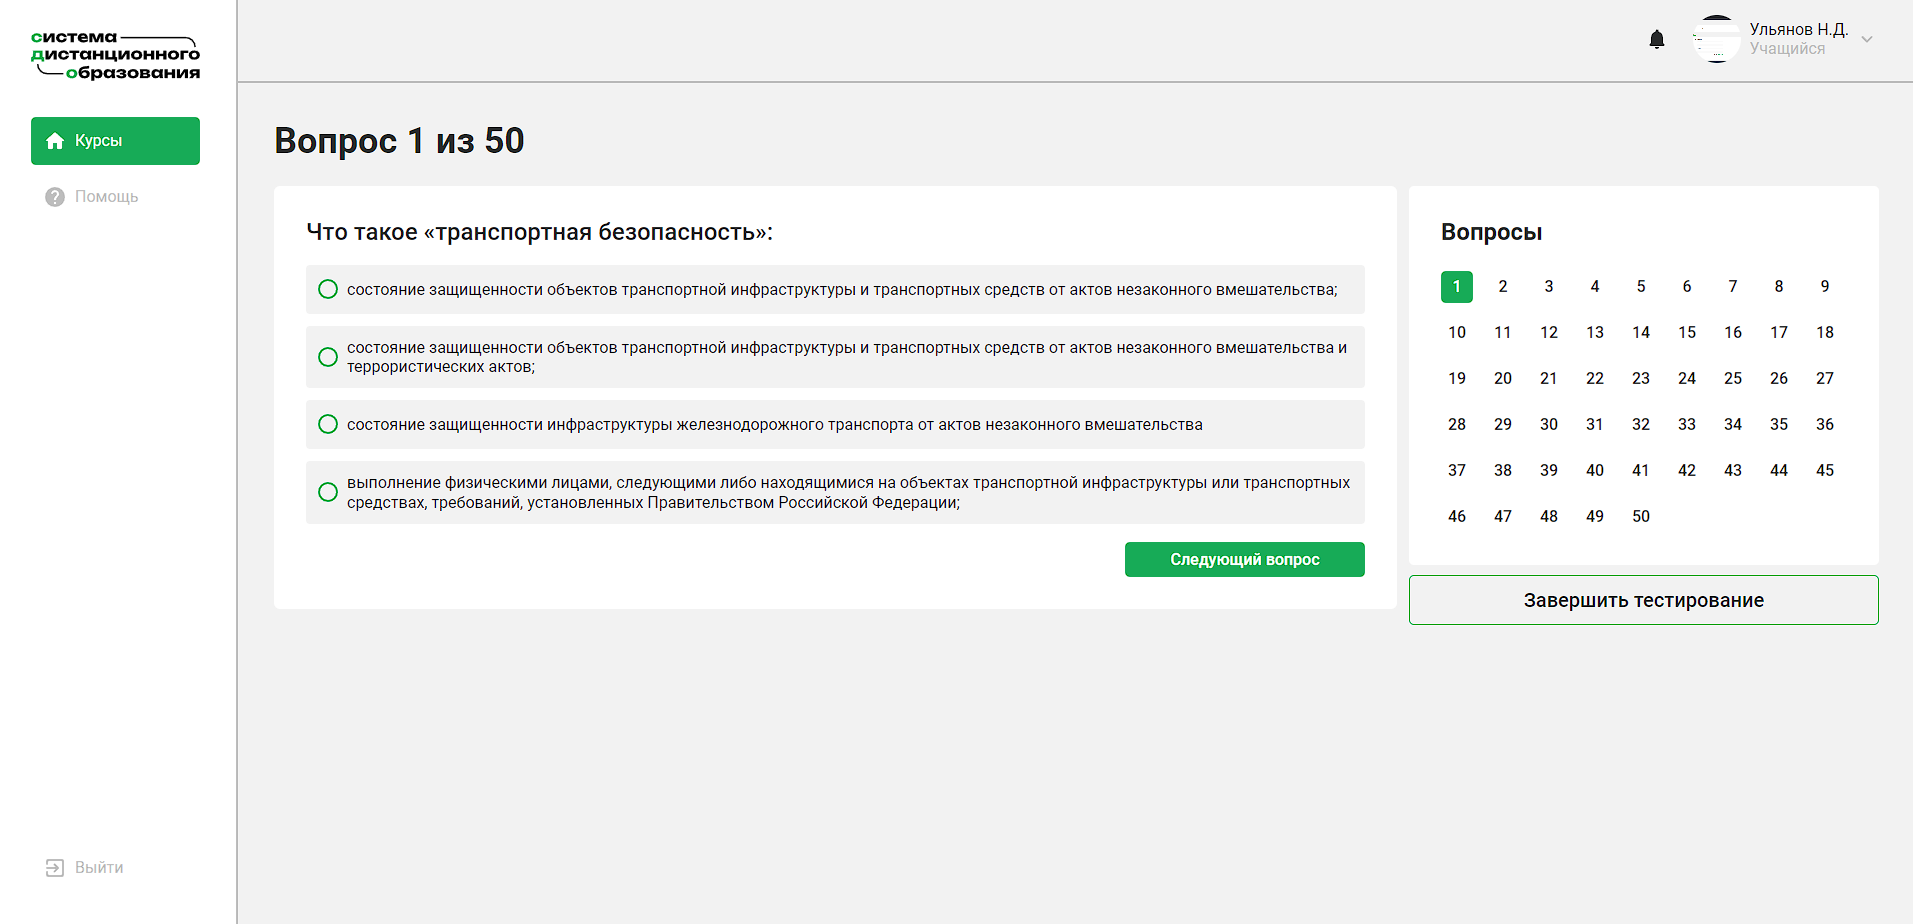The height and width of the screenshot is (924, 1913).
Task: Choose the железнодорожного транспорта answer option
Action: [x=328, y=424]
